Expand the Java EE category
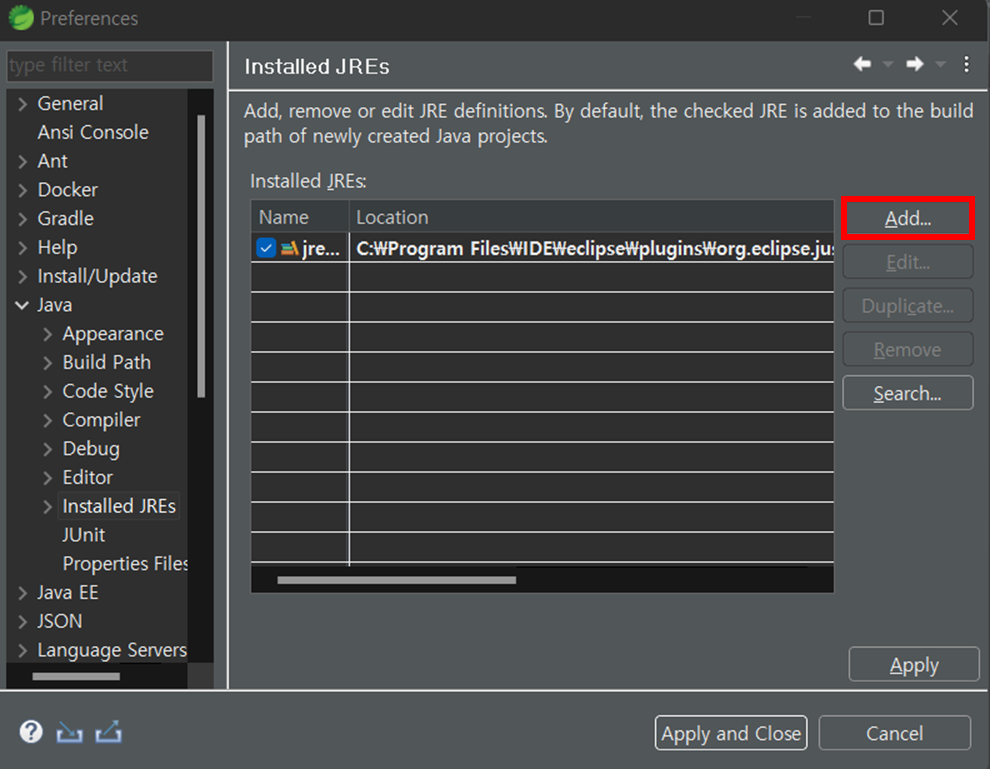The height and width of the screenshot is (769, 990). [23, 593]
